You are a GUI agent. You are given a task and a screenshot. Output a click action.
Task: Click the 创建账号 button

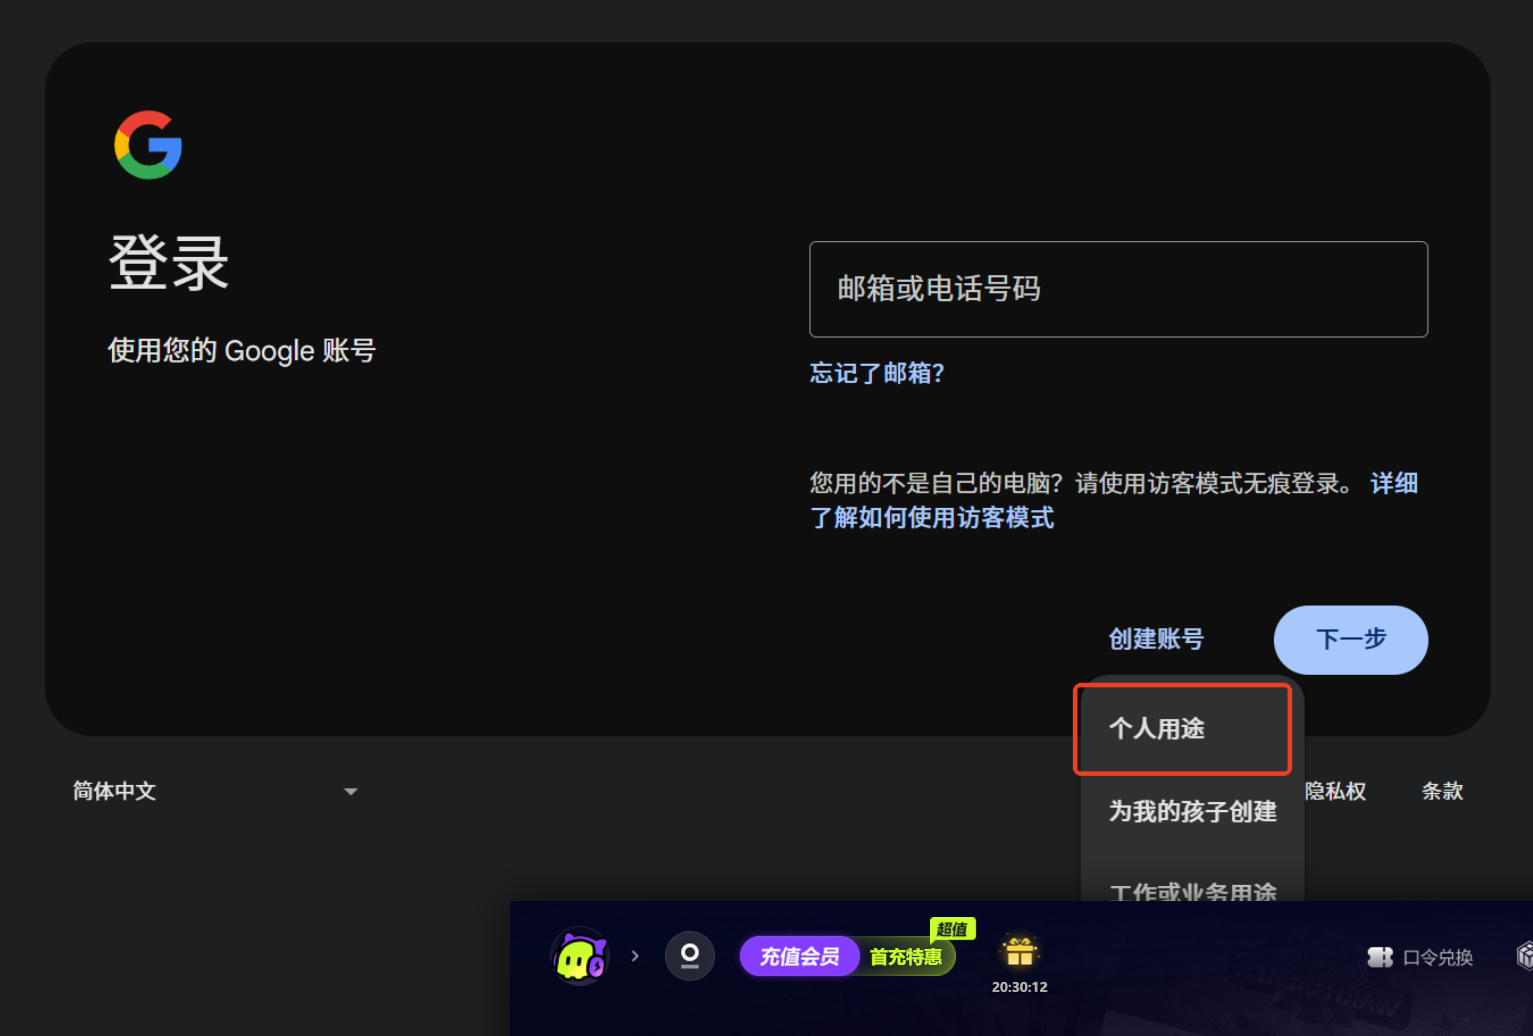(1156, 639)
